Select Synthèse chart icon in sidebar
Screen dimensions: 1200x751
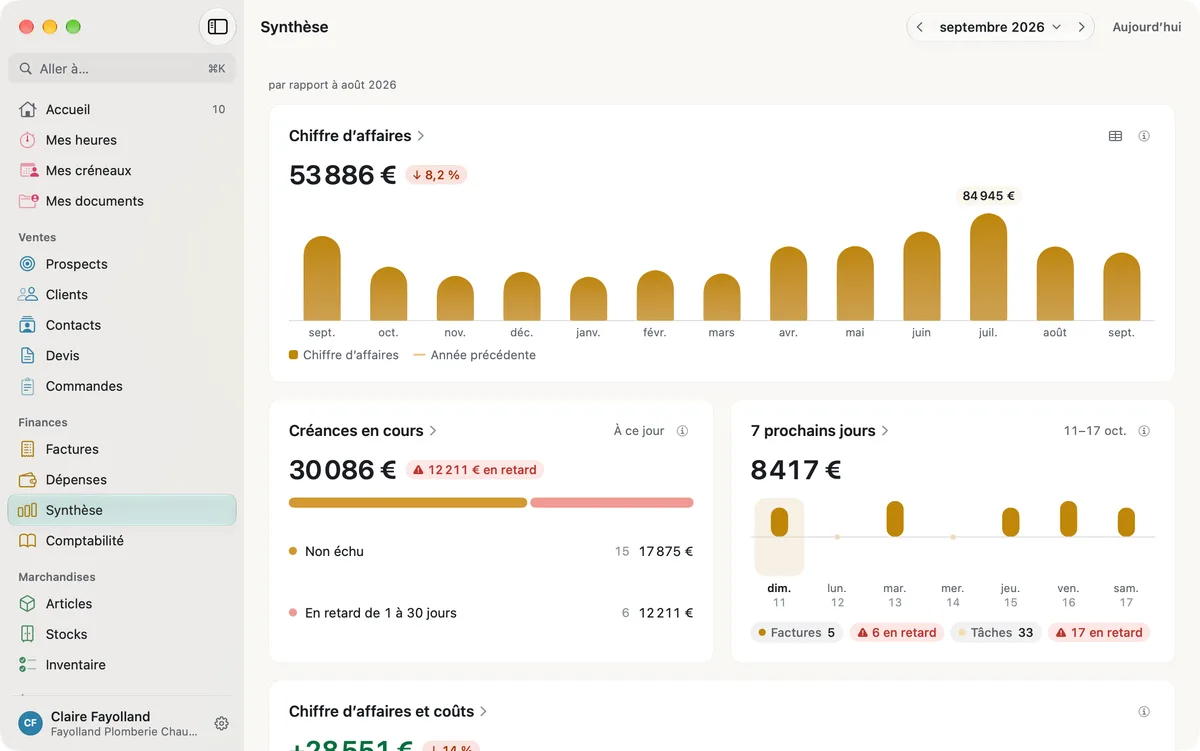(28, 510)
